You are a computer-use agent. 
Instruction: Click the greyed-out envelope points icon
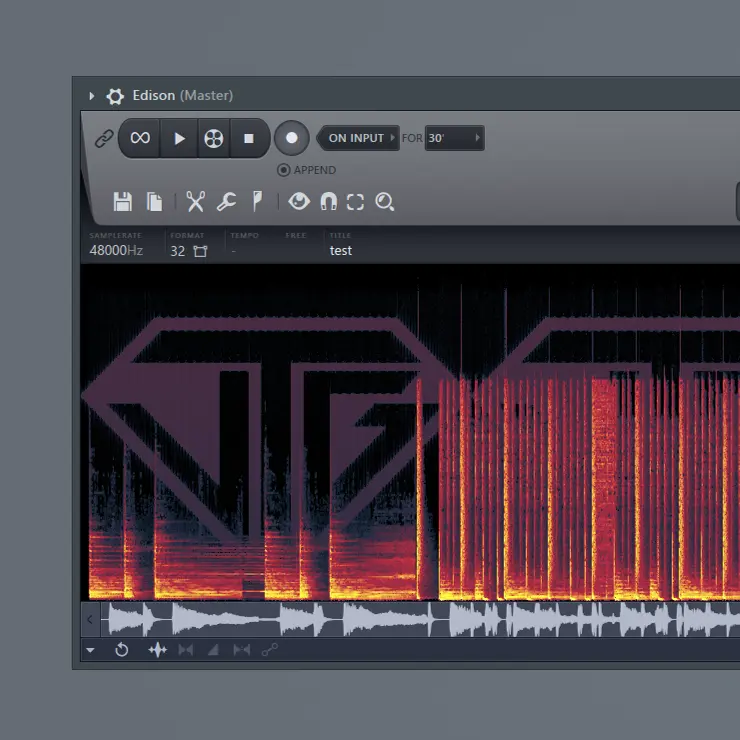(270, 650)
